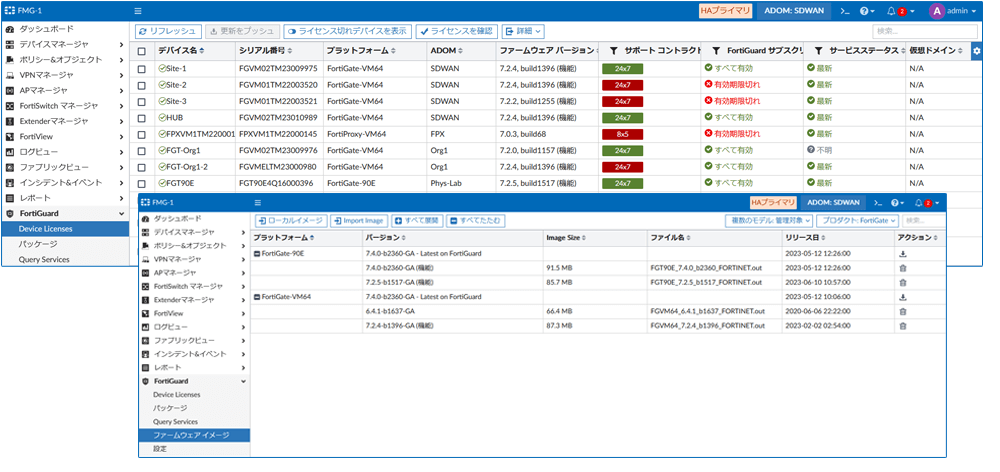Image resolution: width=1000 pixels, height=472 pixels.
Task: Select ファームウェア イメージ in front sidebar
Action: [194, 435]
